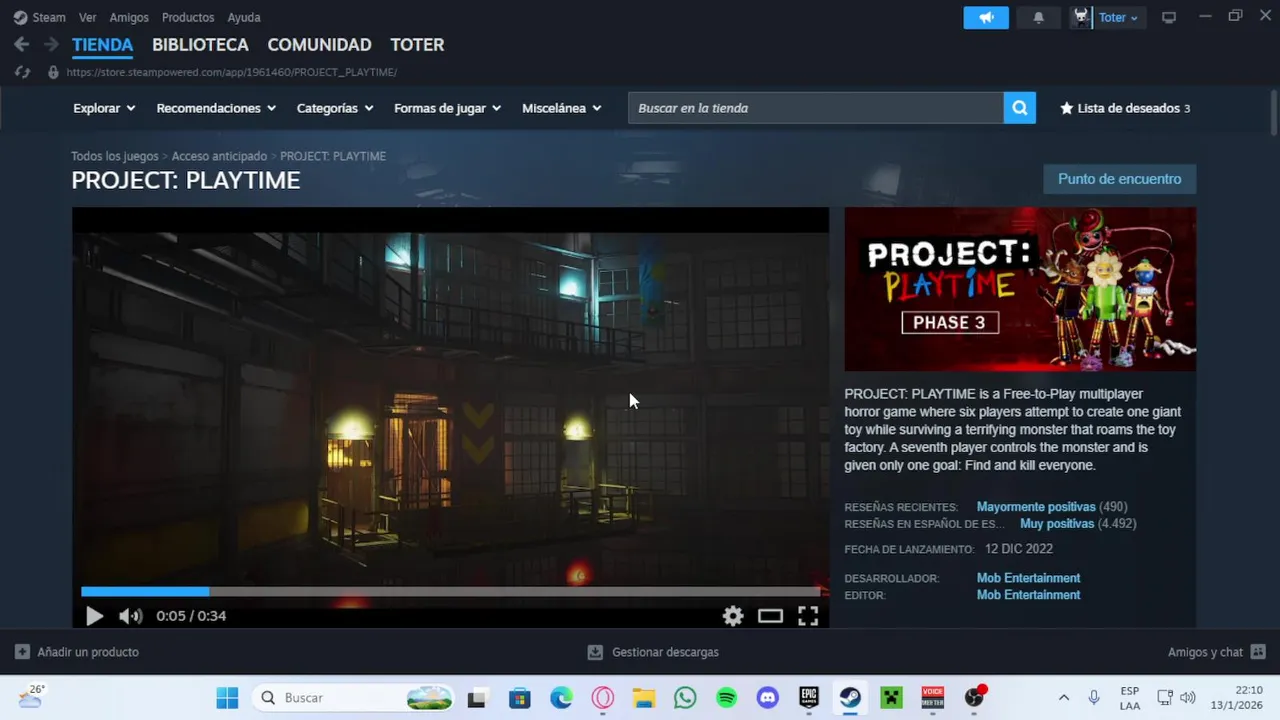Viewport: 1280px width, 720px height.
Task: Open the TOTER profile tab
Action: pos(417,45)
